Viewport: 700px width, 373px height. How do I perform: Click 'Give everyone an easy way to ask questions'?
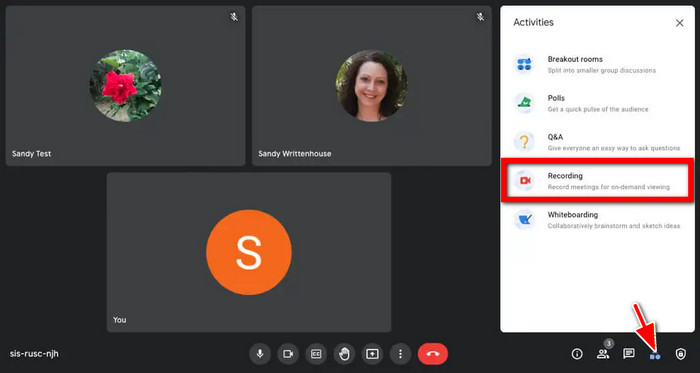click(614, 148)
